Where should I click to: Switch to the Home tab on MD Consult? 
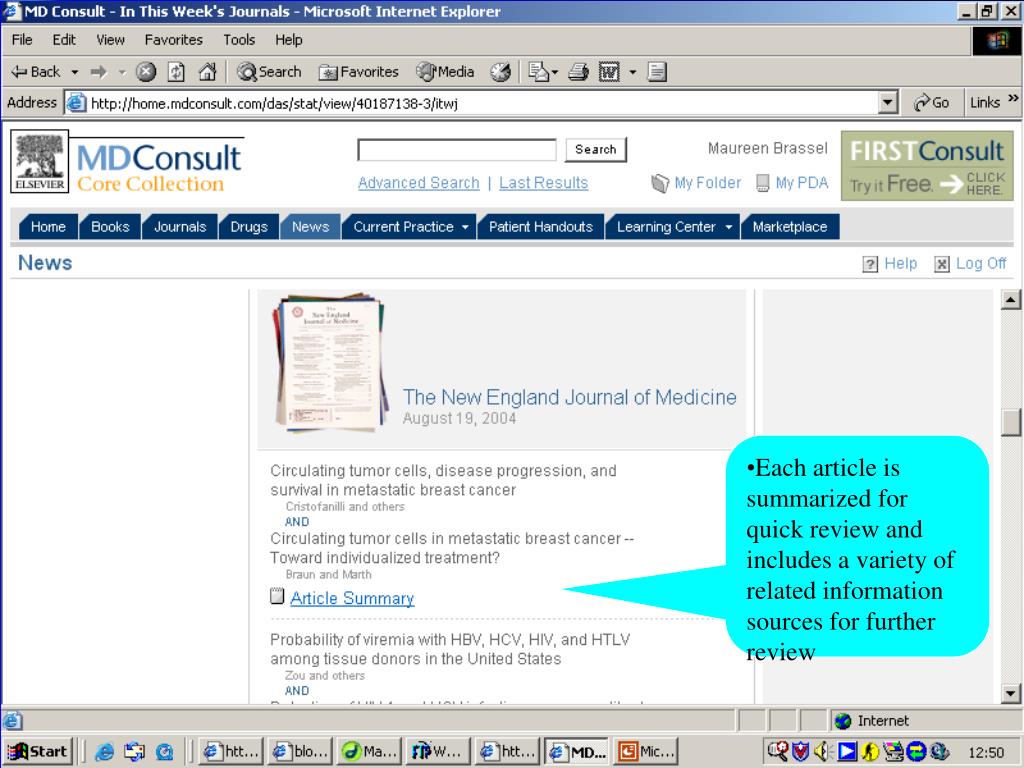(48, 227)
